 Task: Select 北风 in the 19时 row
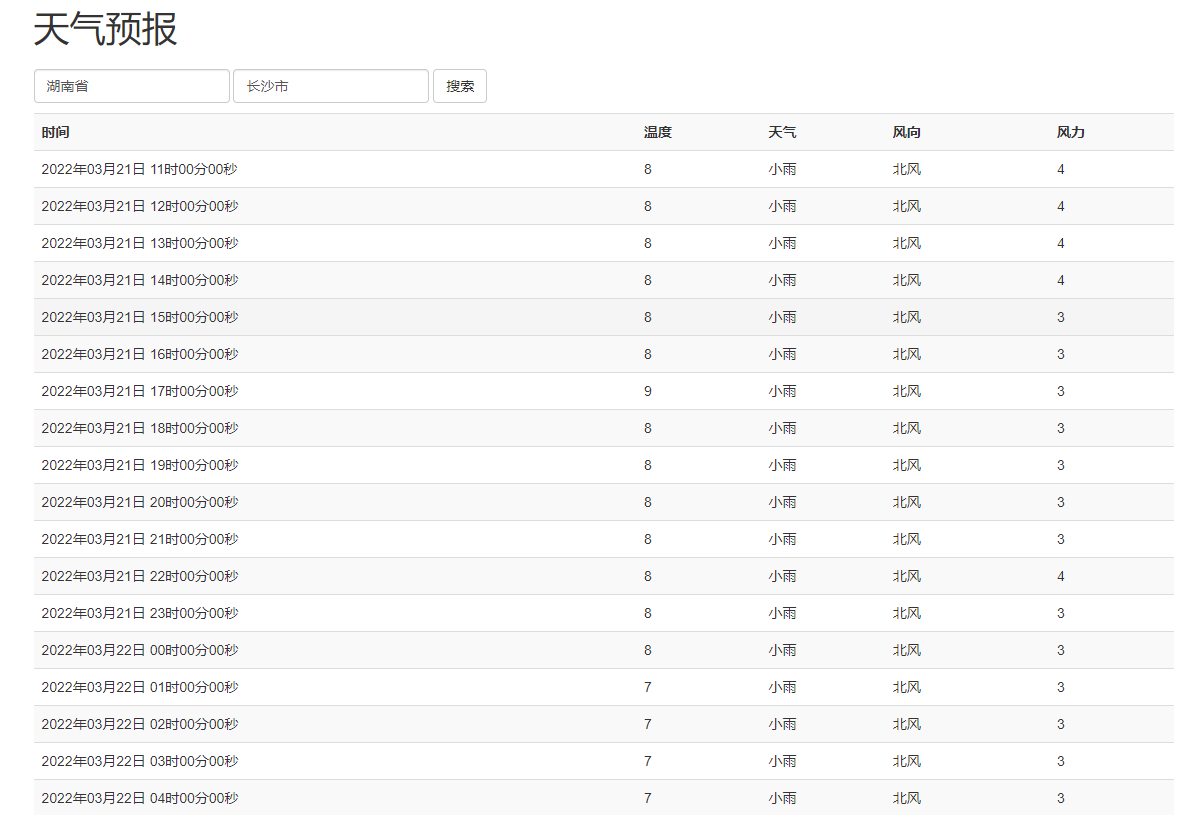[x=907, y=465]
